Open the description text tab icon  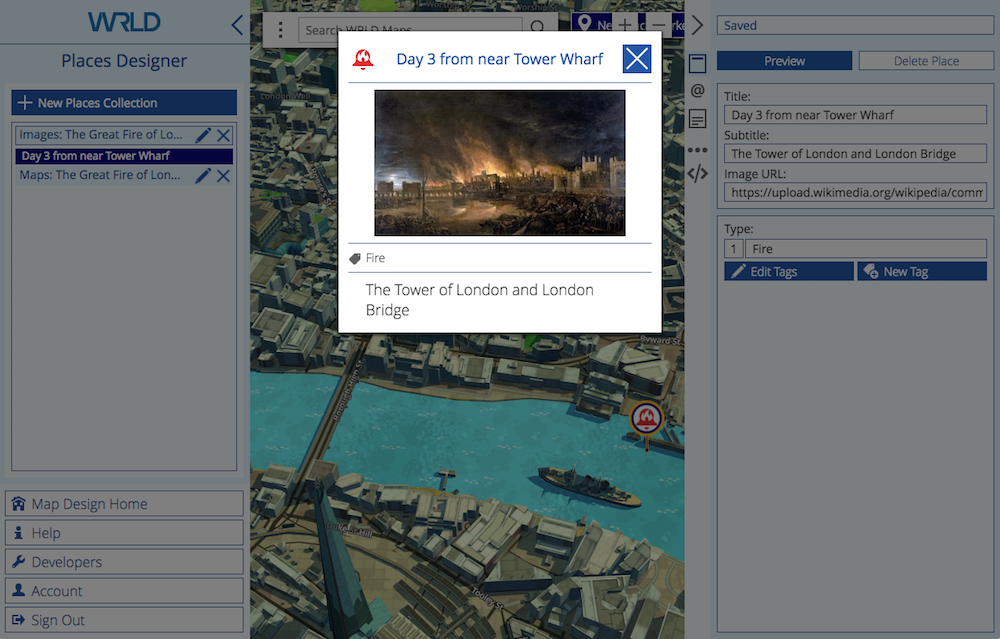click(697, 119)
